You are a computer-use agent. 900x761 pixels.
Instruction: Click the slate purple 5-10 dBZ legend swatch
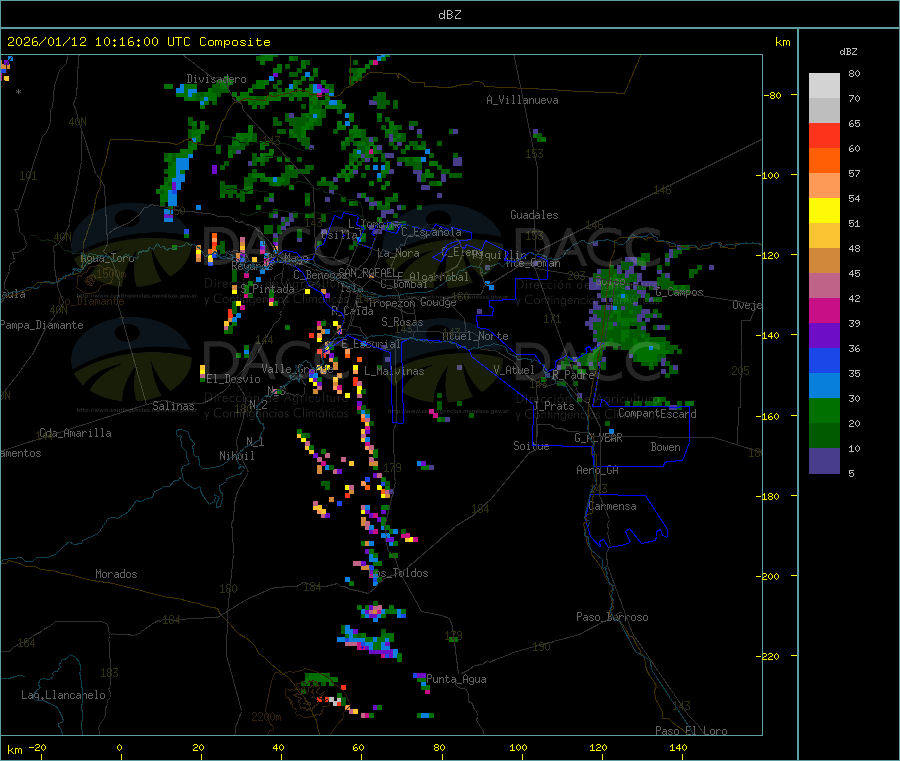tap(824, 461)
